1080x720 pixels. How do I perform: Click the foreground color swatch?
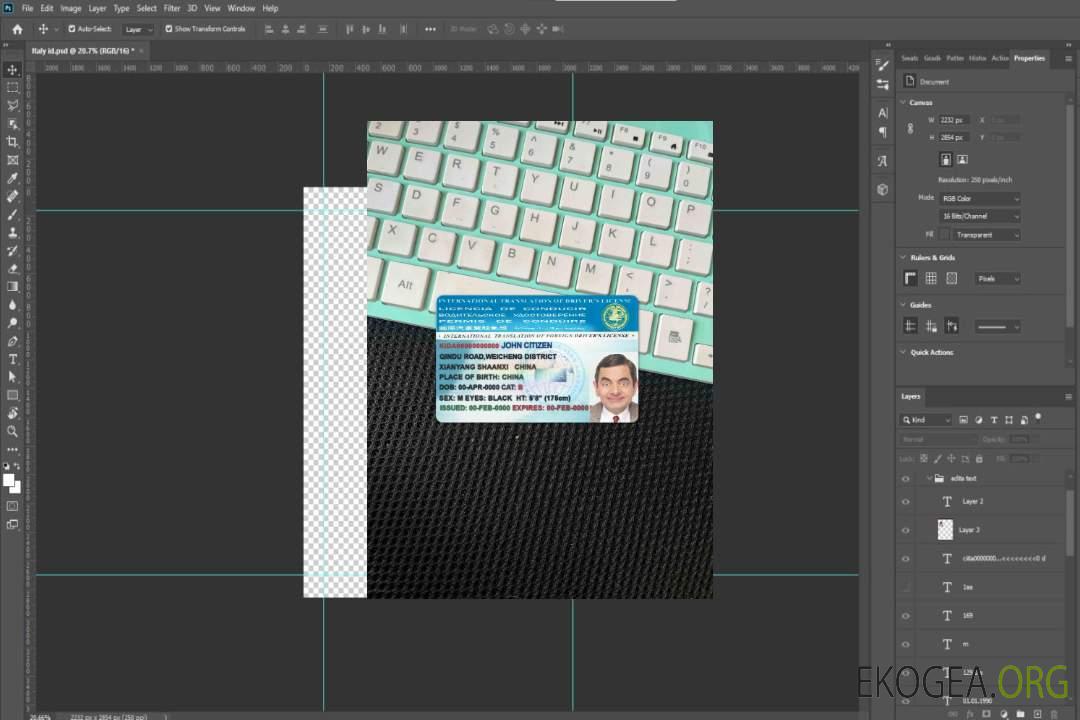(9, 480)
